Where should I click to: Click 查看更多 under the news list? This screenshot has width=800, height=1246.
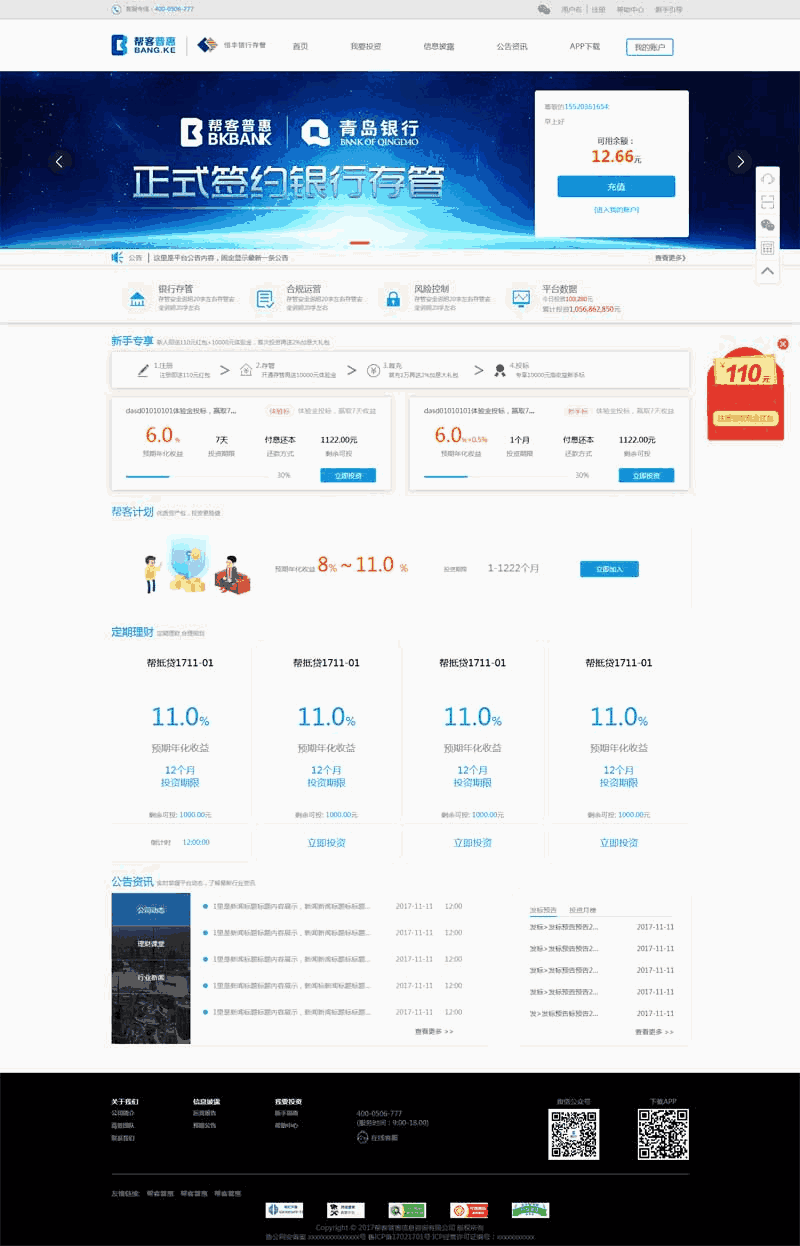[434, 1031]
